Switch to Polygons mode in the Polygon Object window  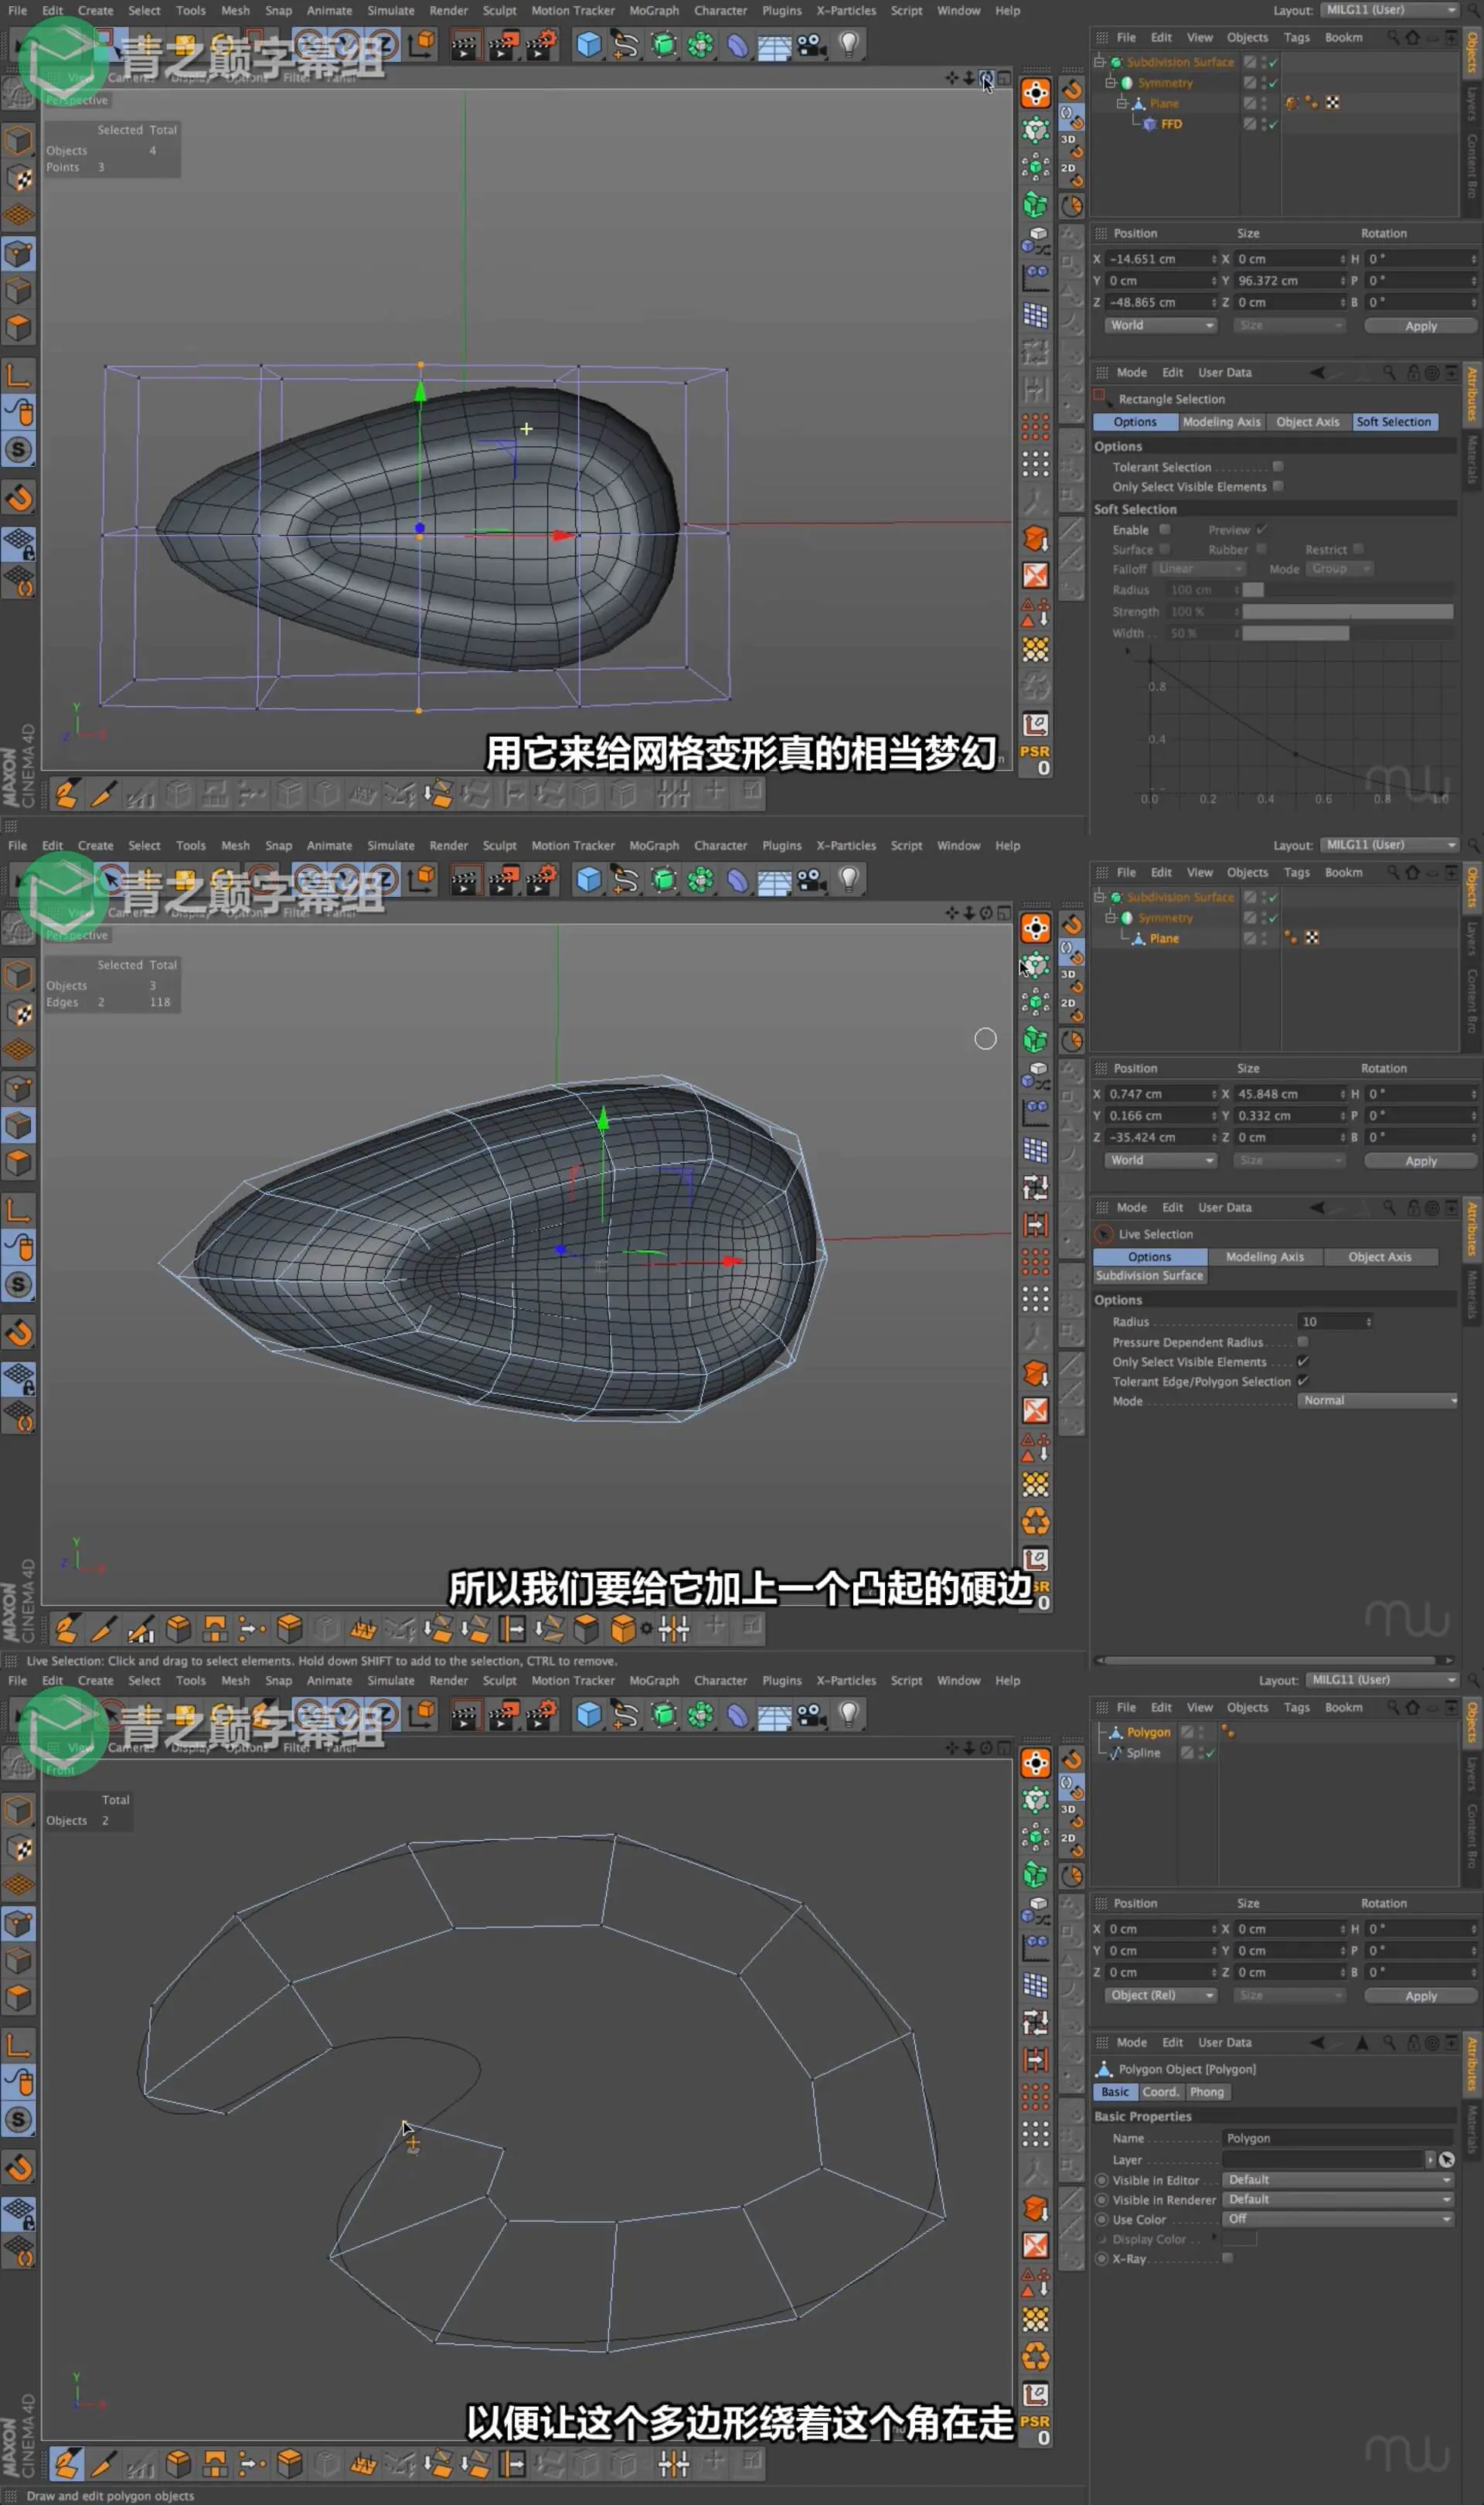pyautogui.click(x=18, y=1997)
